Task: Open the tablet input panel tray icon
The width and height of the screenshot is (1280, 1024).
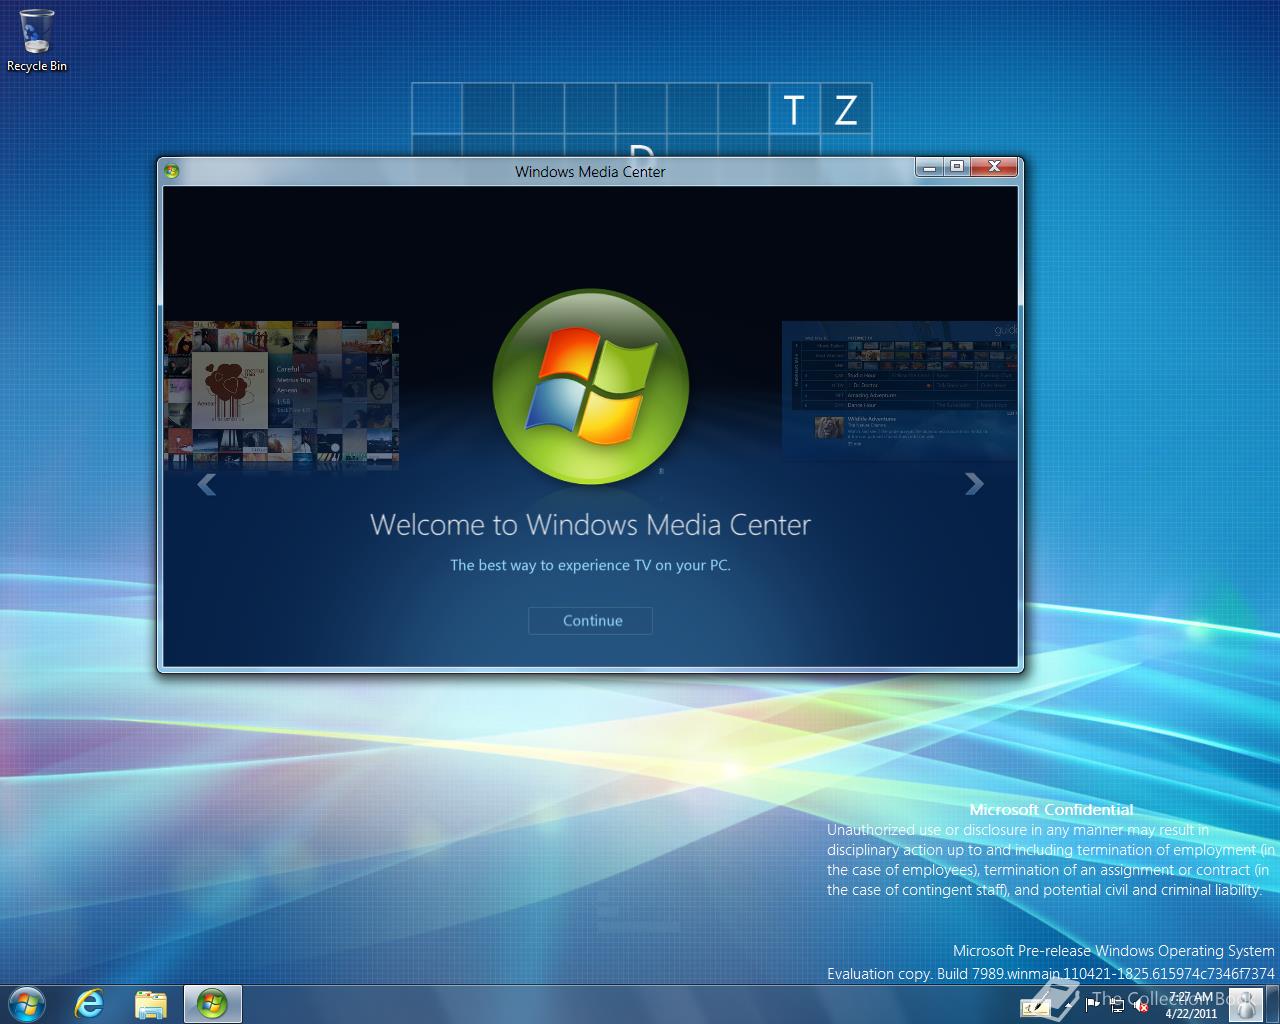Action: point(1035,1007)
